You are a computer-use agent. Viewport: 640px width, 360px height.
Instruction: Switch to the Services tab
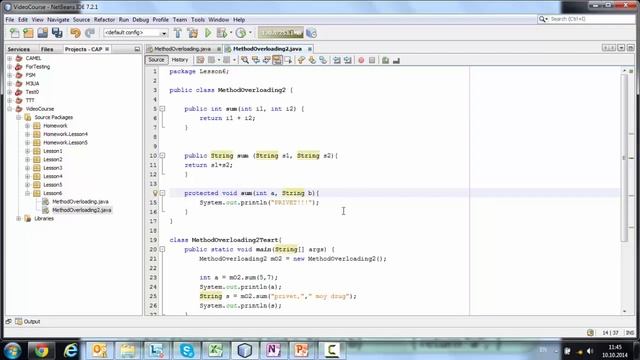(19, 49)
